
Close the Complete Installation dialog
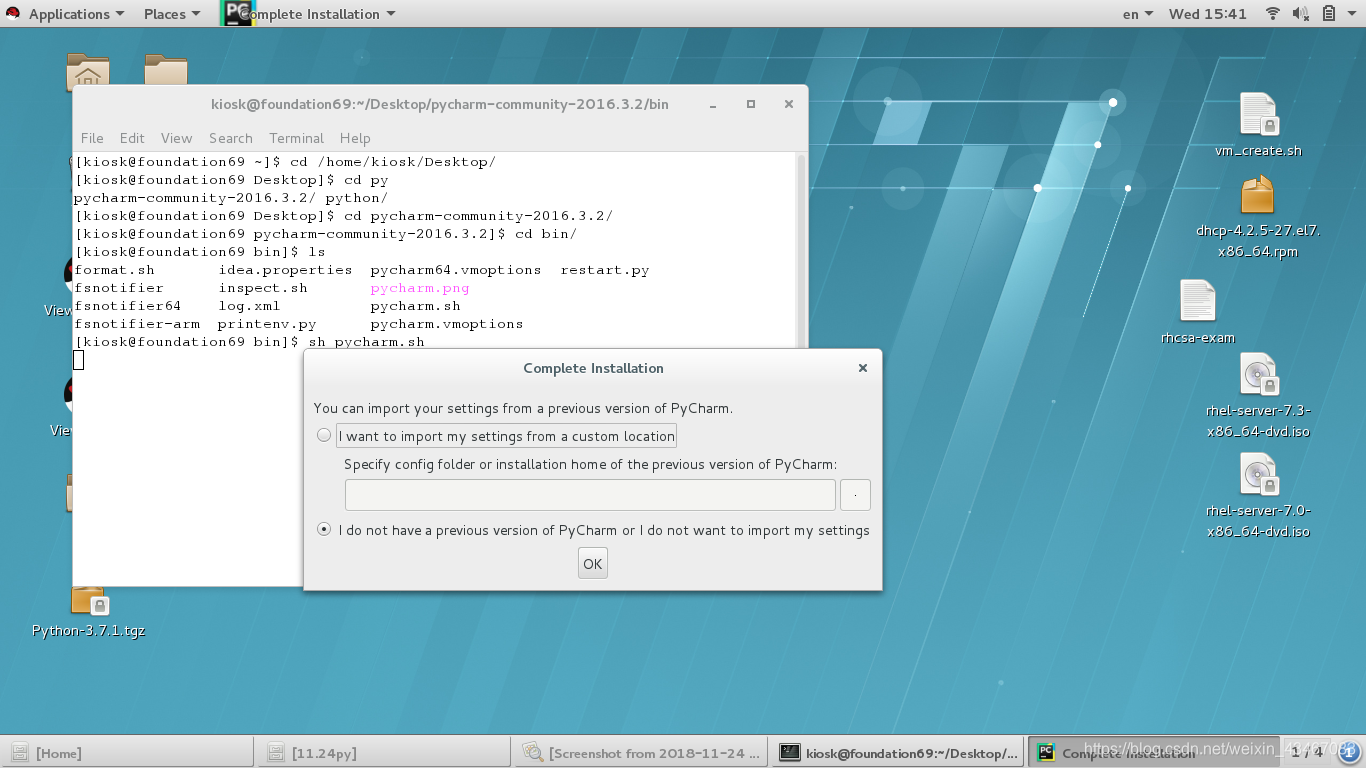862,368
